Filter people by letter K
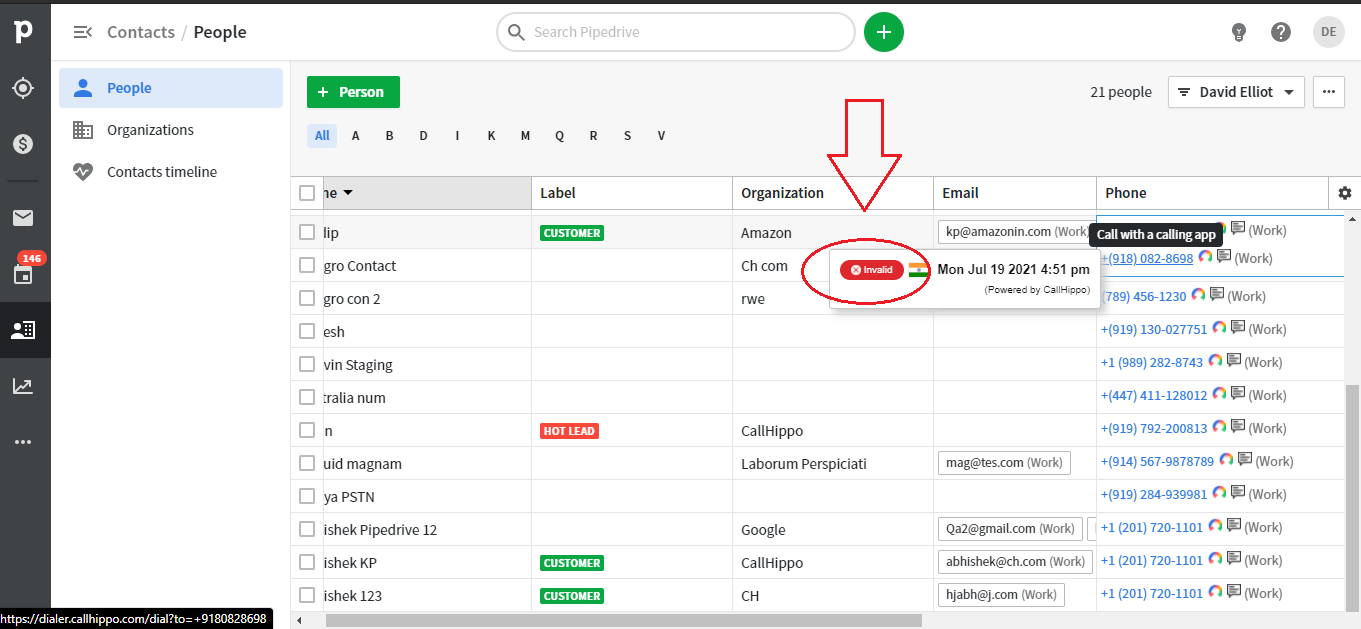1361x629 pixels. click(x=491, y=136)
